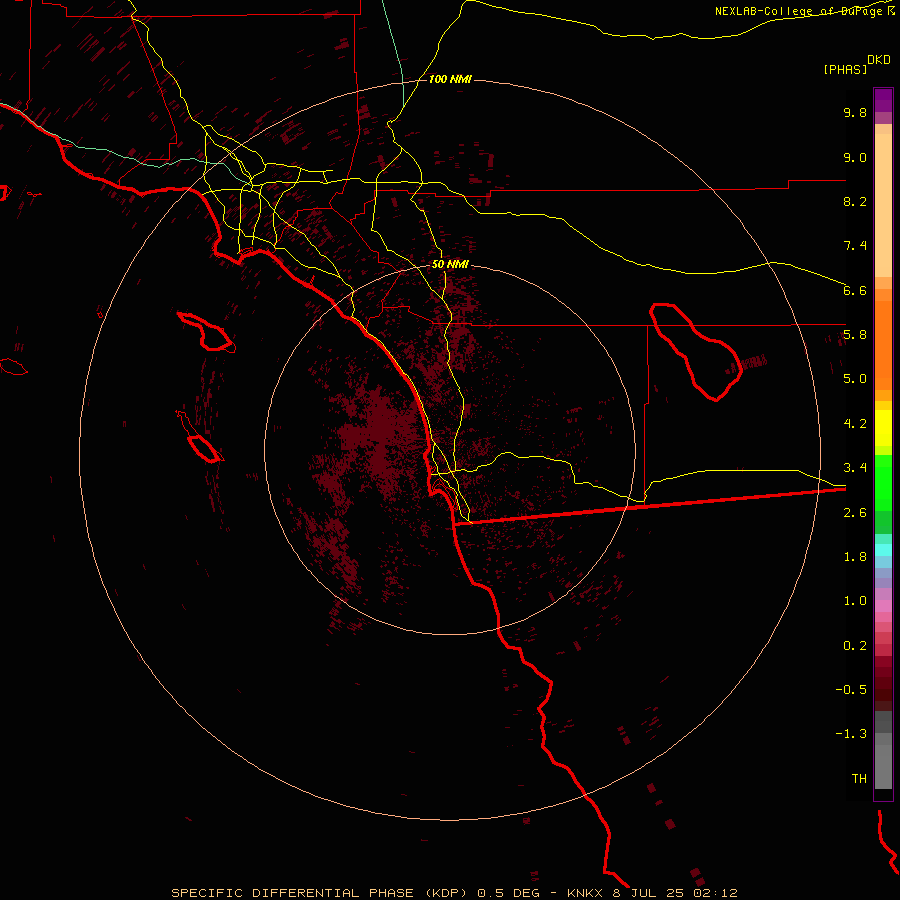Click the 6.6 value on the scale
Viewport: 900px width, 900px height.
point(855,290)
